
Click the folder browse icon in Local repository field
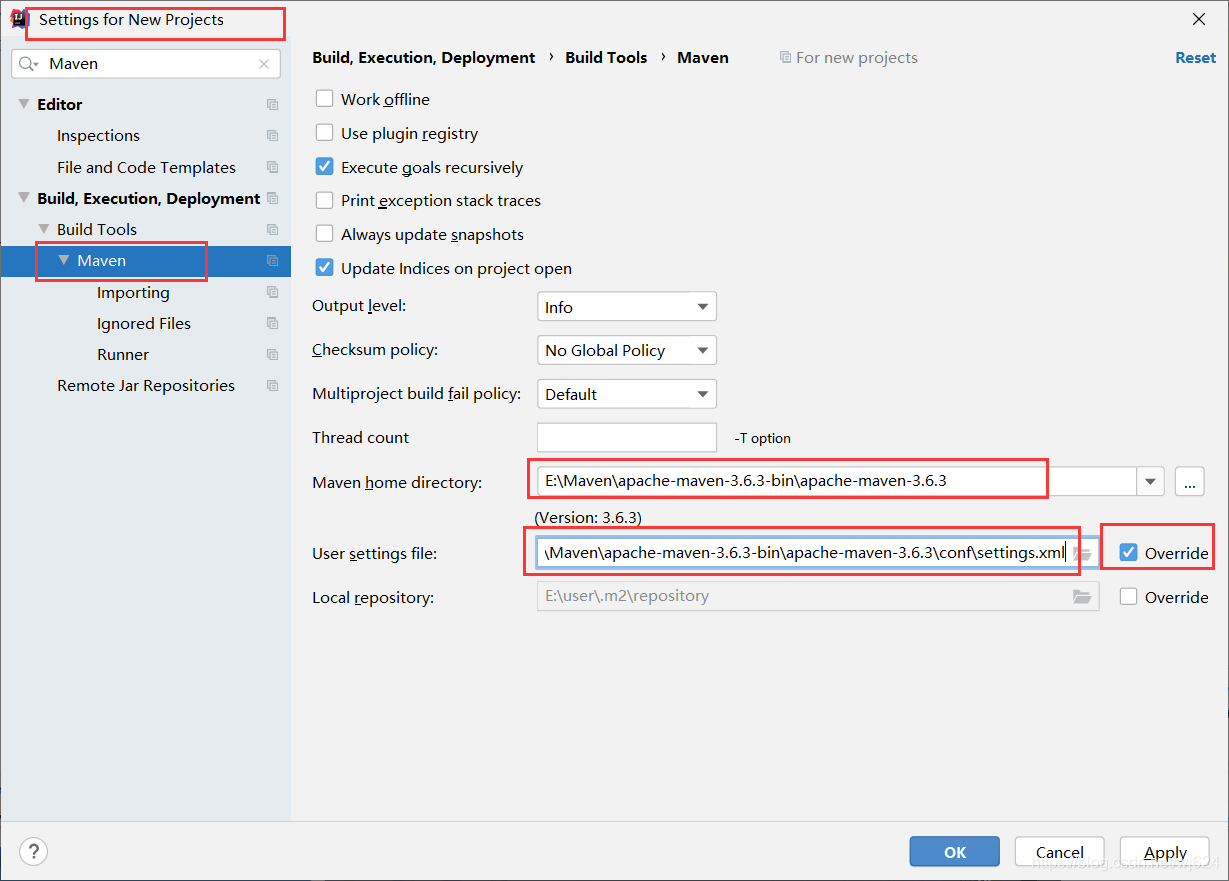(1082, 597)
